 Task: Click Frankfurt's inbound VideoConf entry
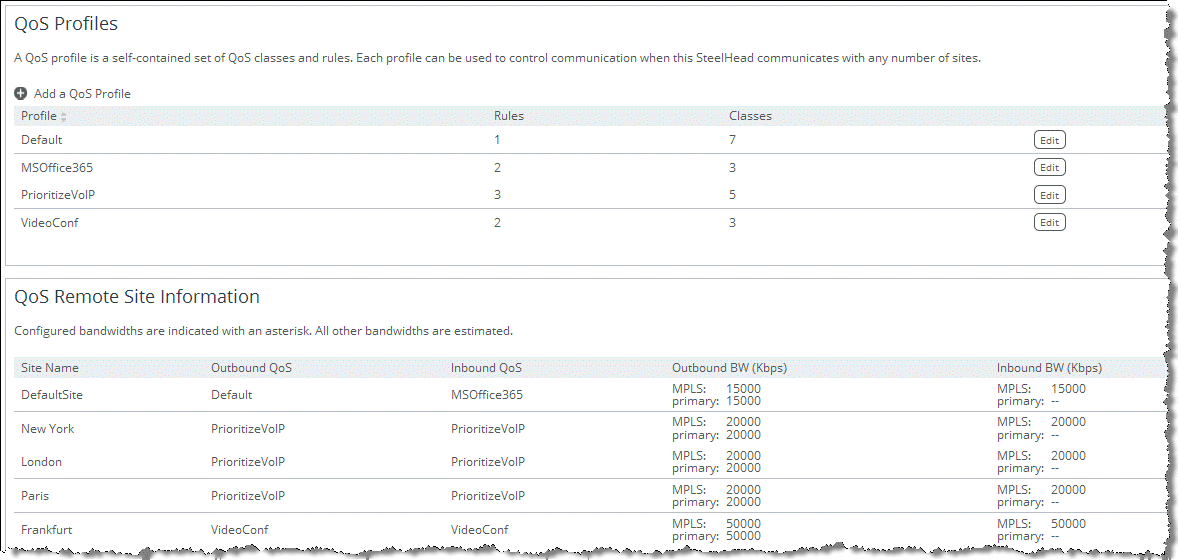[479, 529]
